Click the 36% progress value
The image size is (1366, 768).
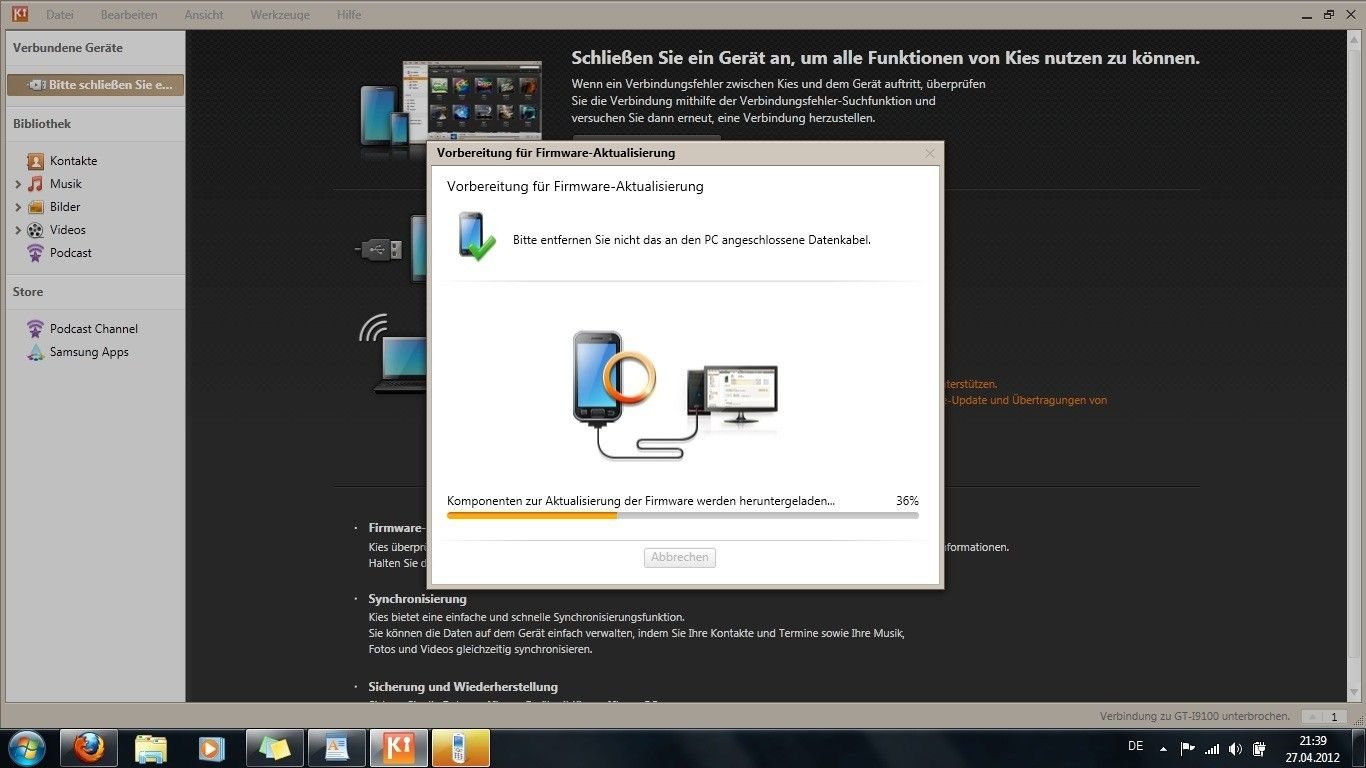907,501
